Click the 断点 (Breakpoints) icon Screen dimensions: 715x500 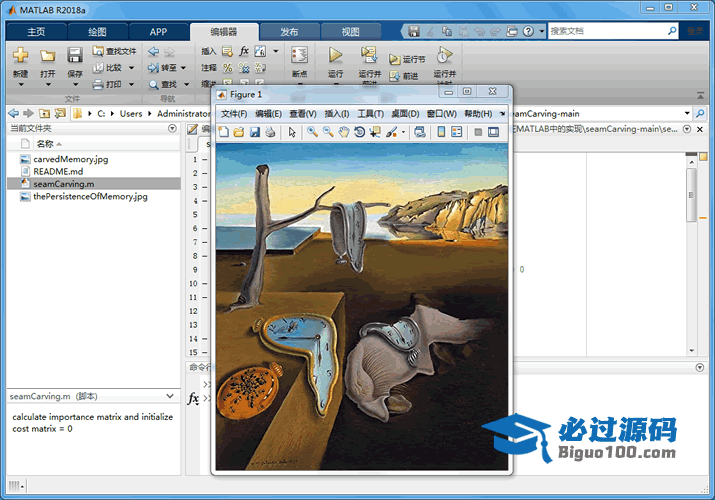(x=300, y=55)
